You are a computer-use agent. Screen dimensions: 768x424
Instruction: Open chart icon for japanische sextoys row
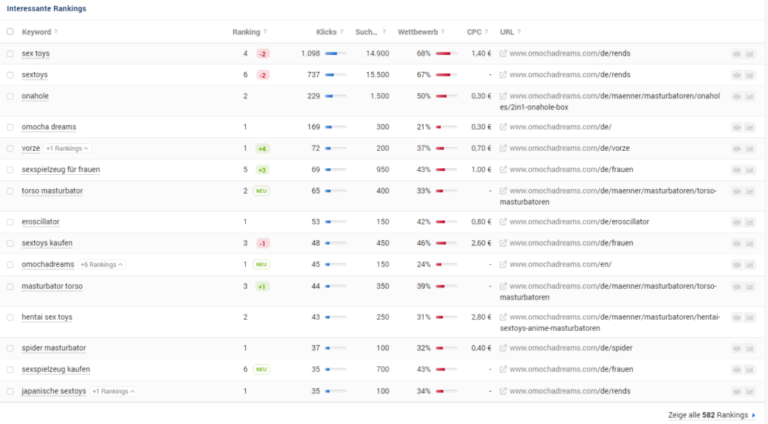(x=750, y=392)
